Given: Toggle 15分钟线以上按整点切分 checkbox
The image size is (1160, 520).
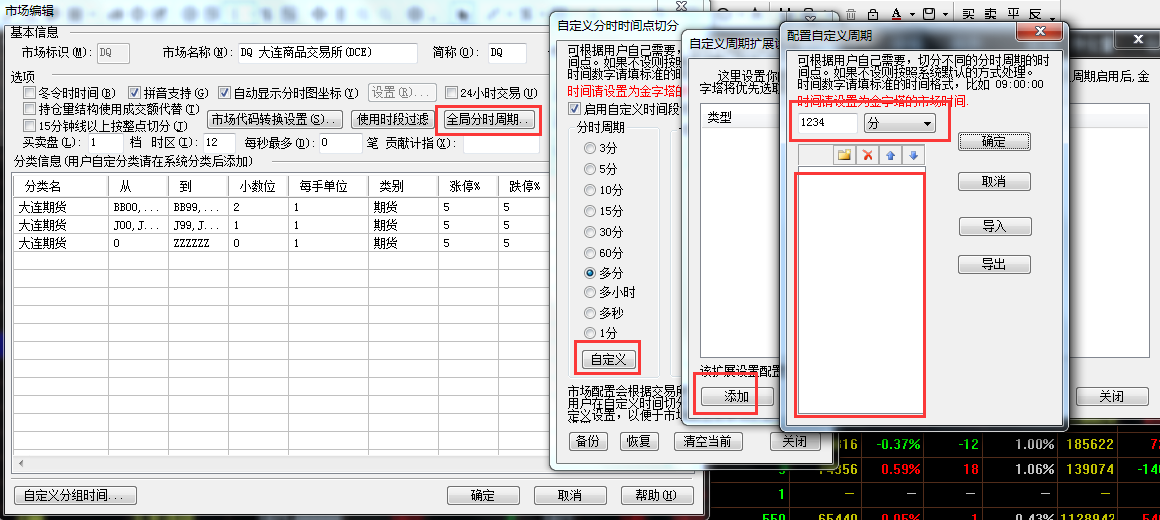Looking at the screenshot, I should (x=30, y=126).
